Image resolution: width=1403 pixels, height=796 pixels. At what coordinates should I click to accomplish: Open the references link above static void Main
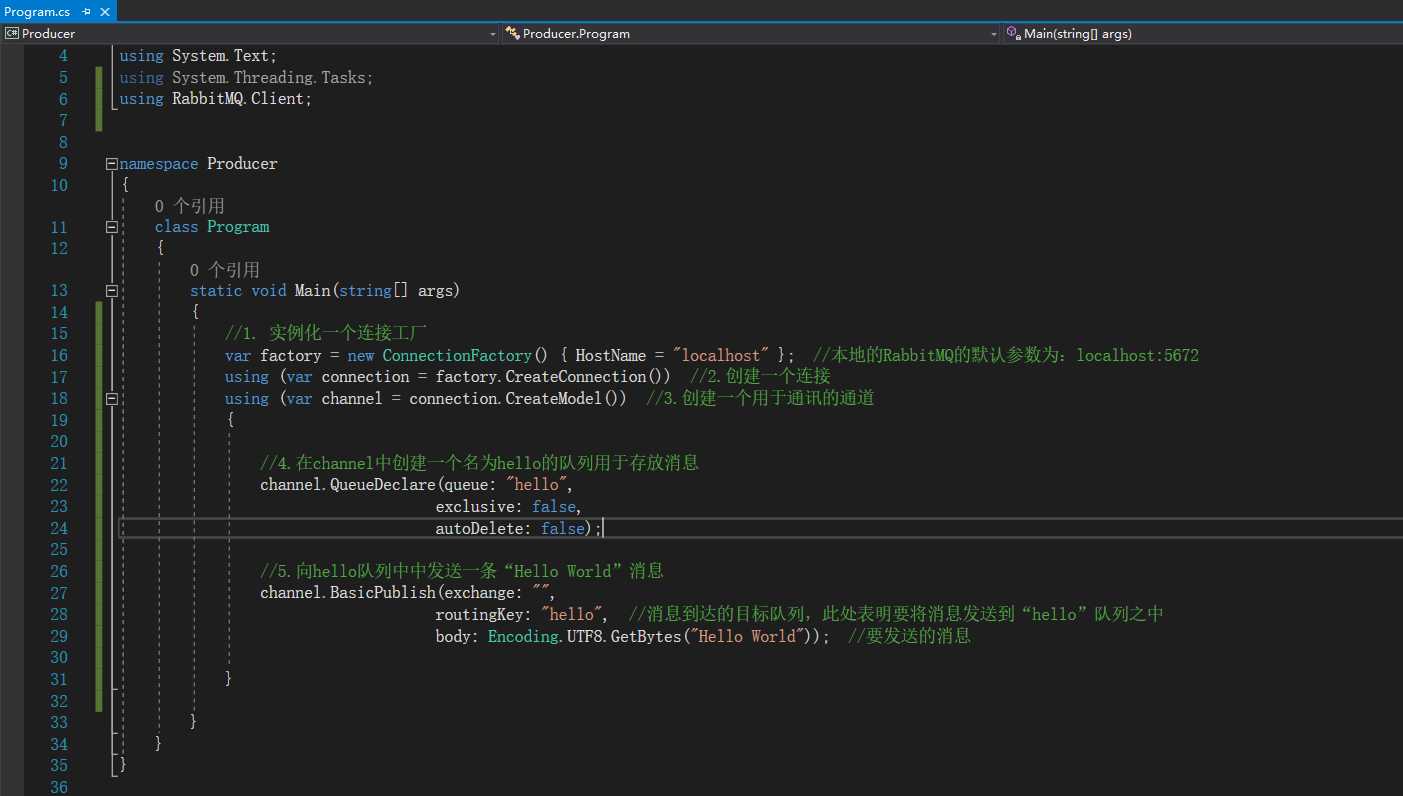tap(225, 269)
